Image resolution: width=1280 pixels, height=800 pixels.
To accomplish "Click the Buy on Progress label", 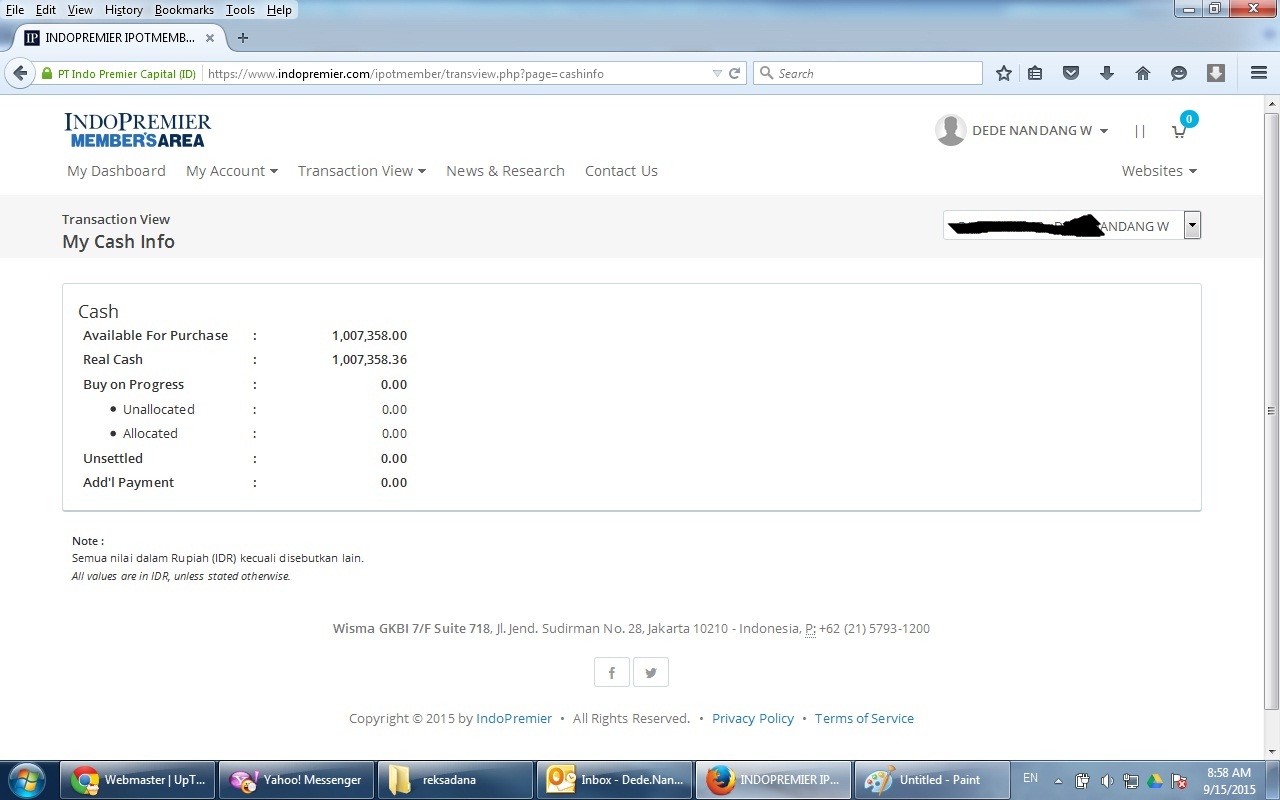I will (133, 384).
